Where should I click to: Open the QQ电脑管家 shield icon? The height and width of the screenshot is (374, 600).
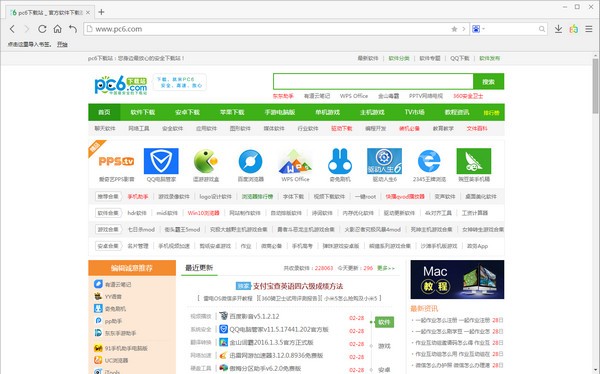click(161, 161)
